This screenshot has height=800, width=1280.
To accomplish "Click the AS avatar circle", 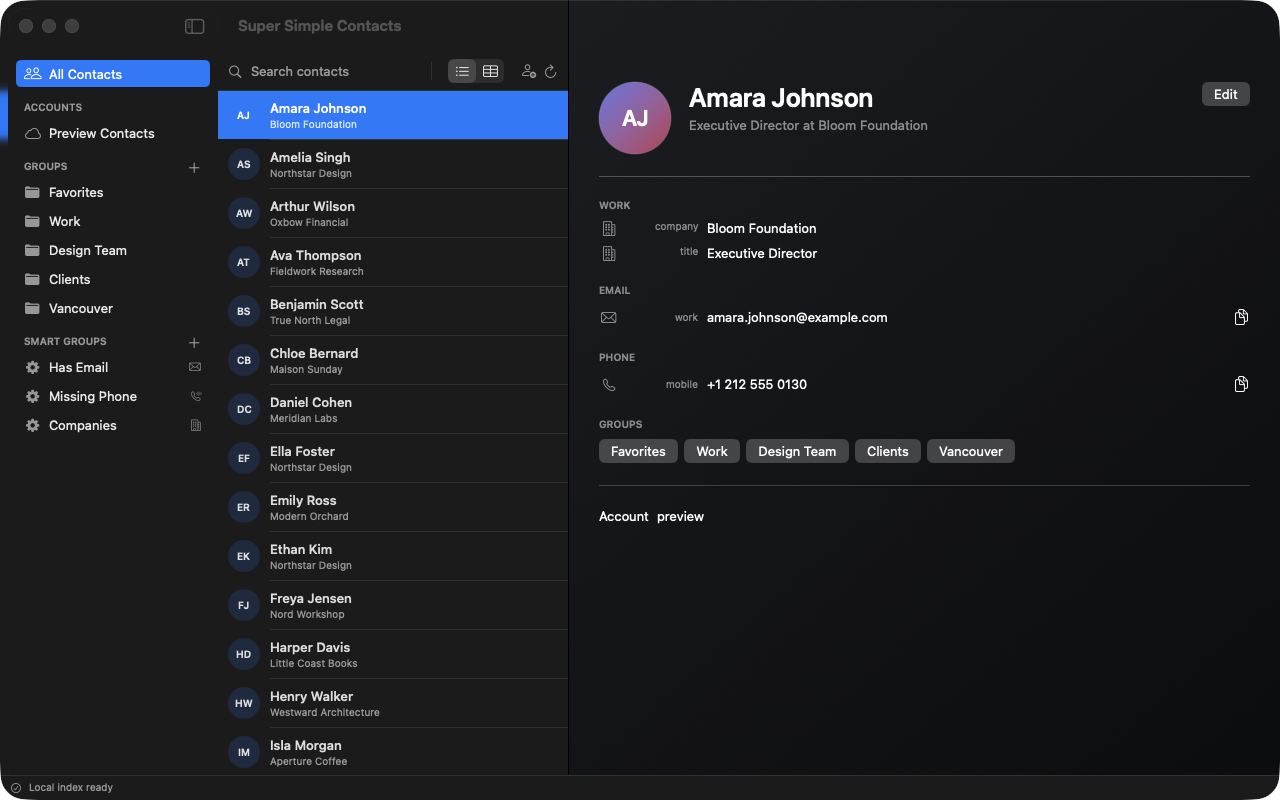I will point(244,164).
